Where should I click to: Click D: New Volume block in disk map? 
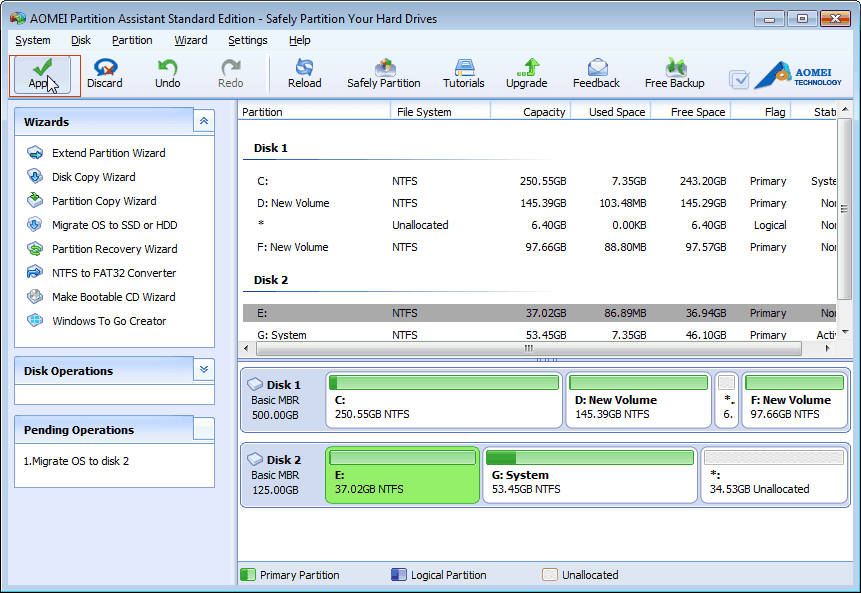[639, 400]
